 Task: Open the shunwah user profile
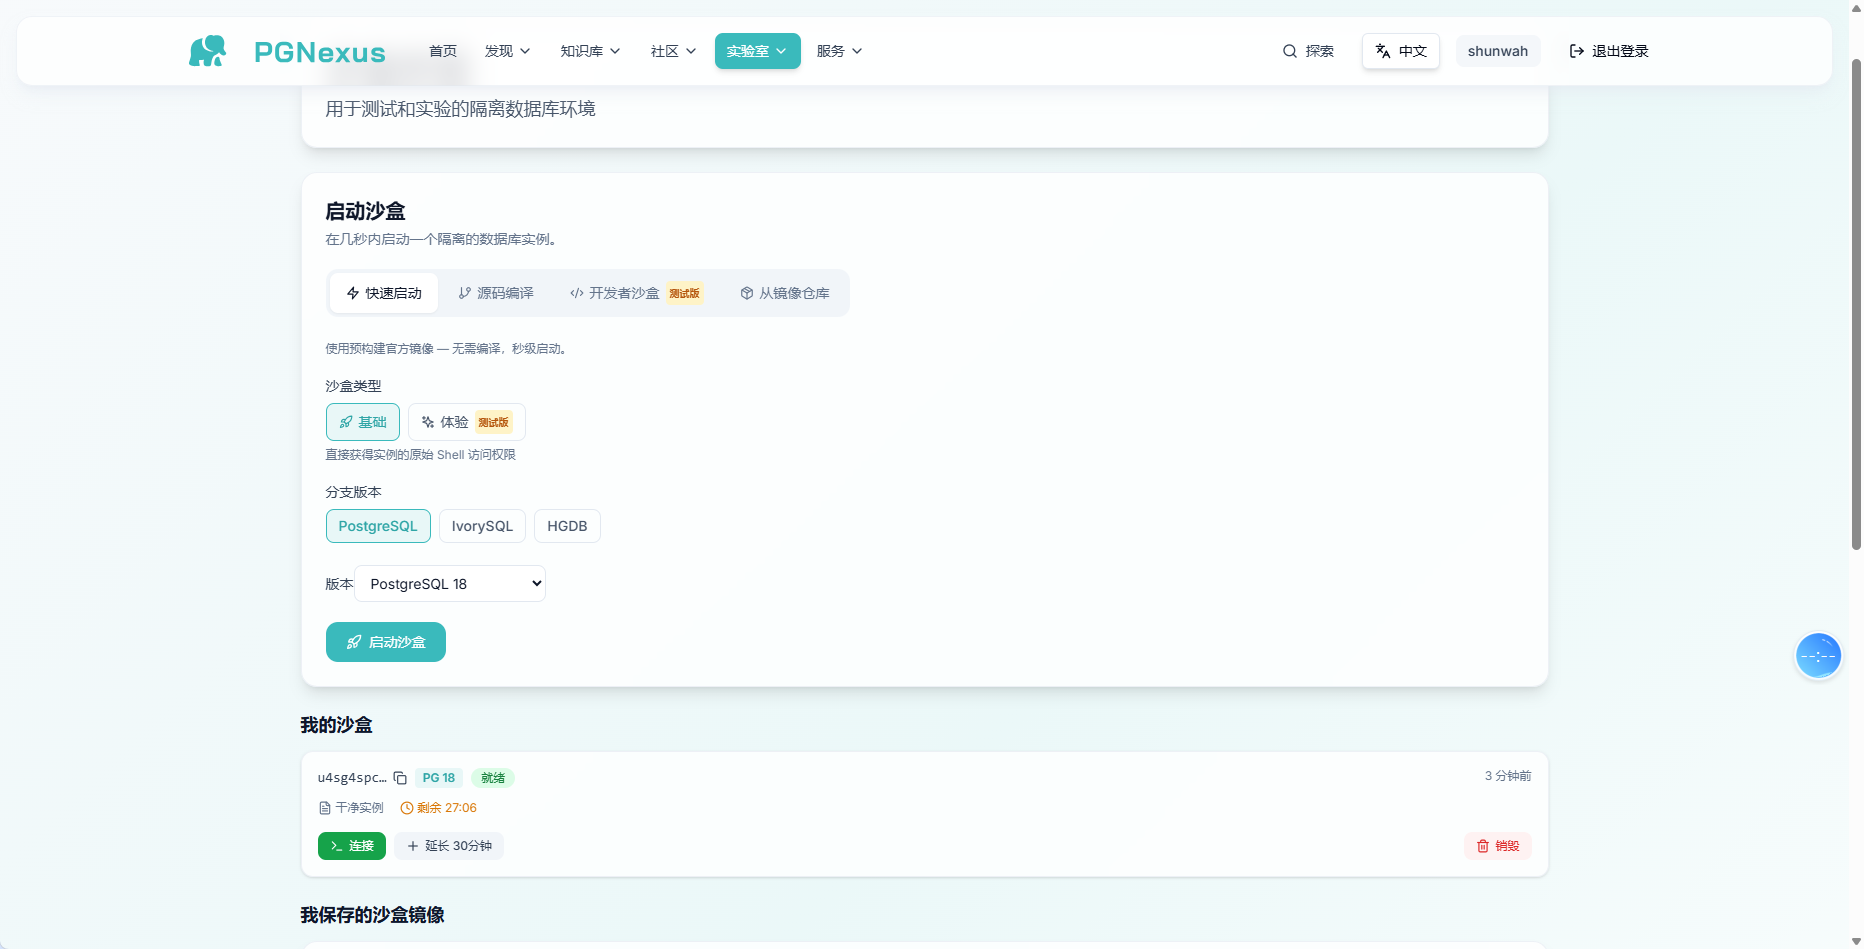click(1498, 51)
